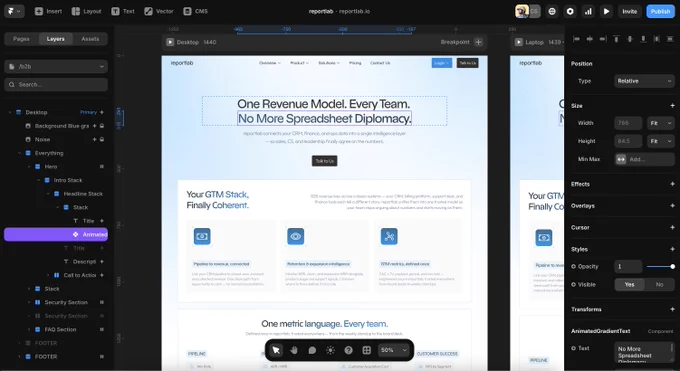The width and height of the screenshot is (680, 371).
Task: Click the Opacity slider handle
Action: click(673, 266)
